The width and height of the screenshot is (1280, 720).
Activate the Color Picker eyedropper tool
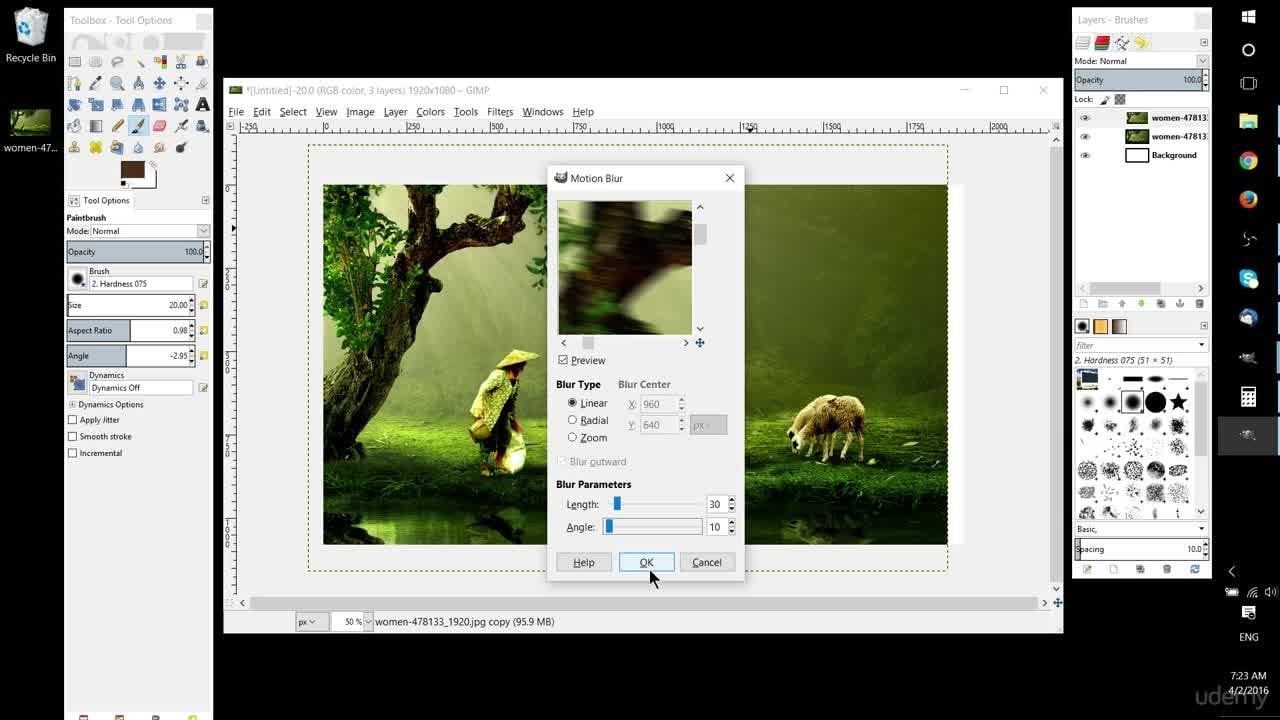pos(96,83)
